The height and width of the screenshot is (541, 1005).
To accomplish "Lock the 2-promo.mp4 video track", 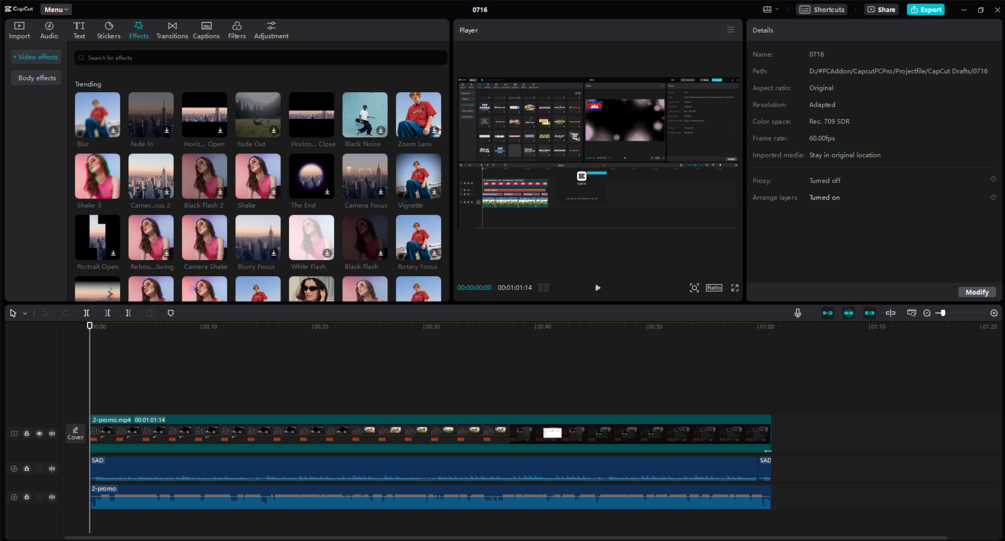I will pyautogui.click(x=26, y=434).
